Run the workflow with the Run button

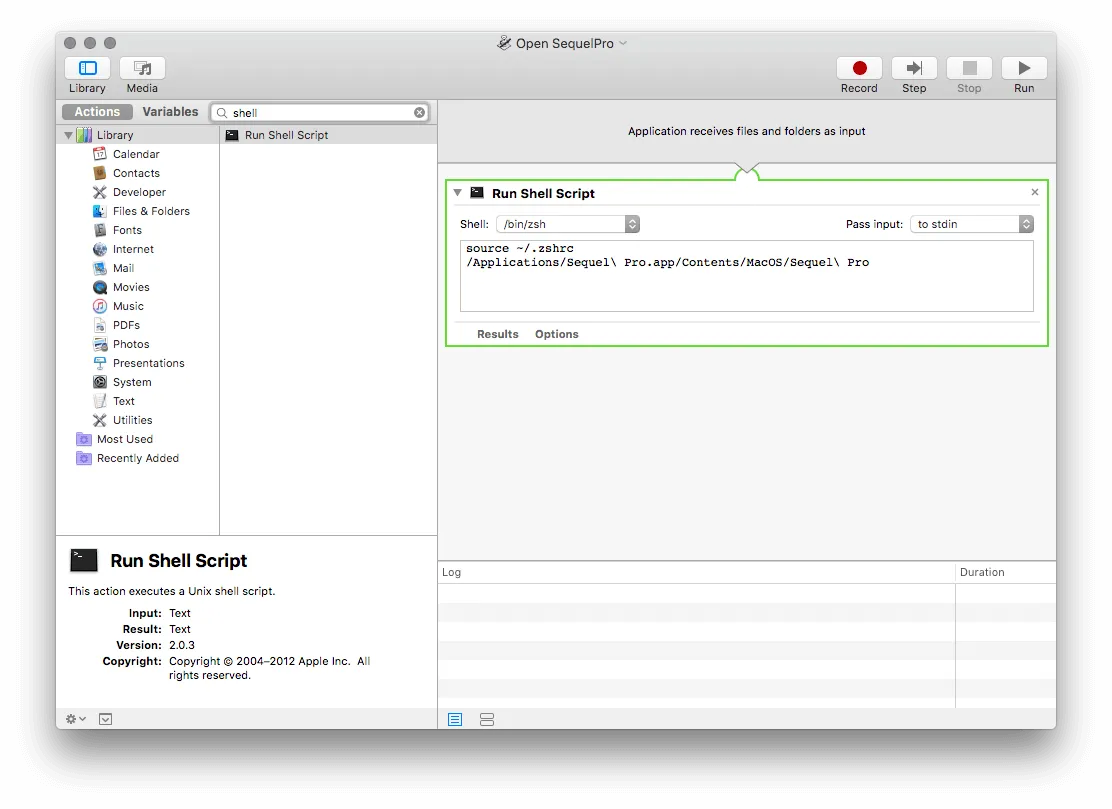pyautogui.click(x=1023, y=68)
